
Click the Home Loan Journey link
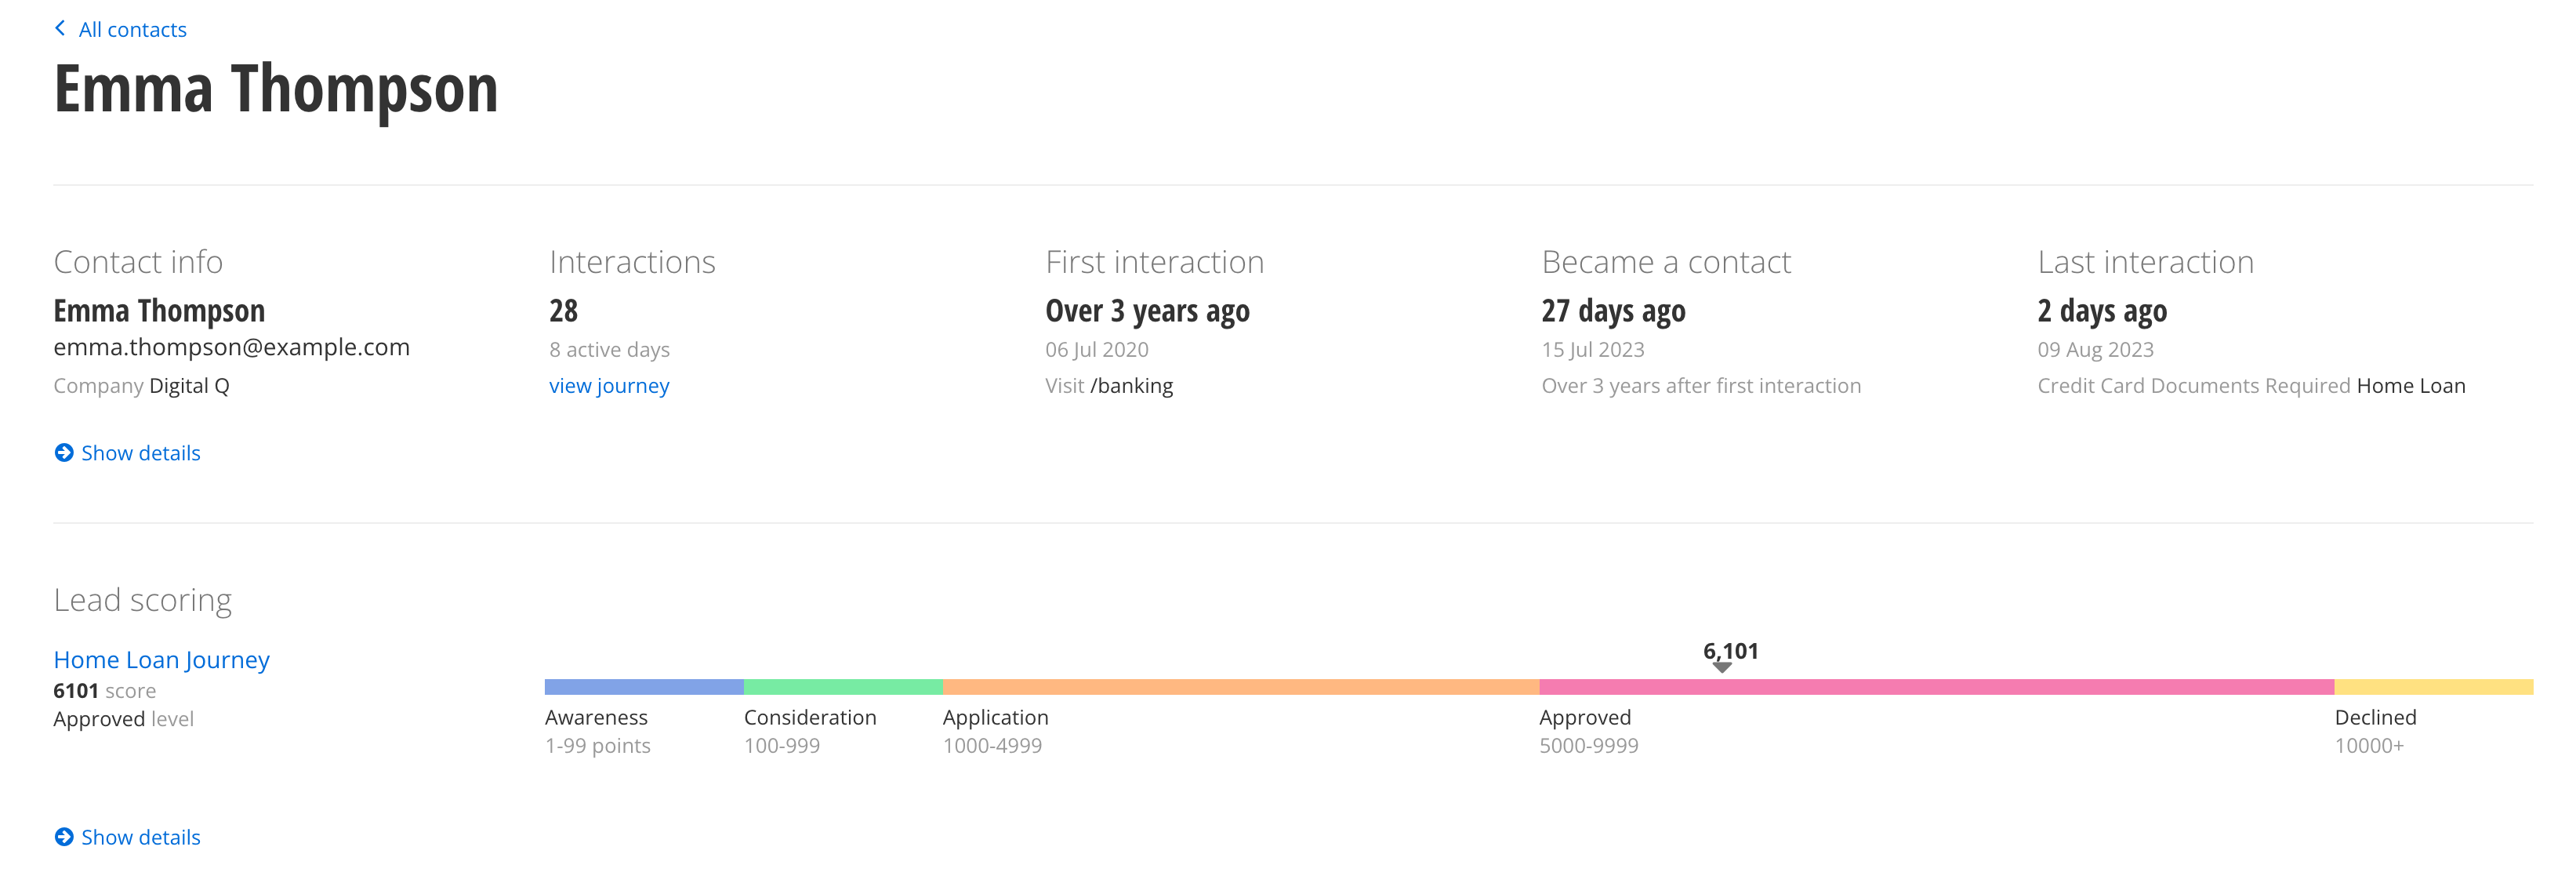[161, 660]
